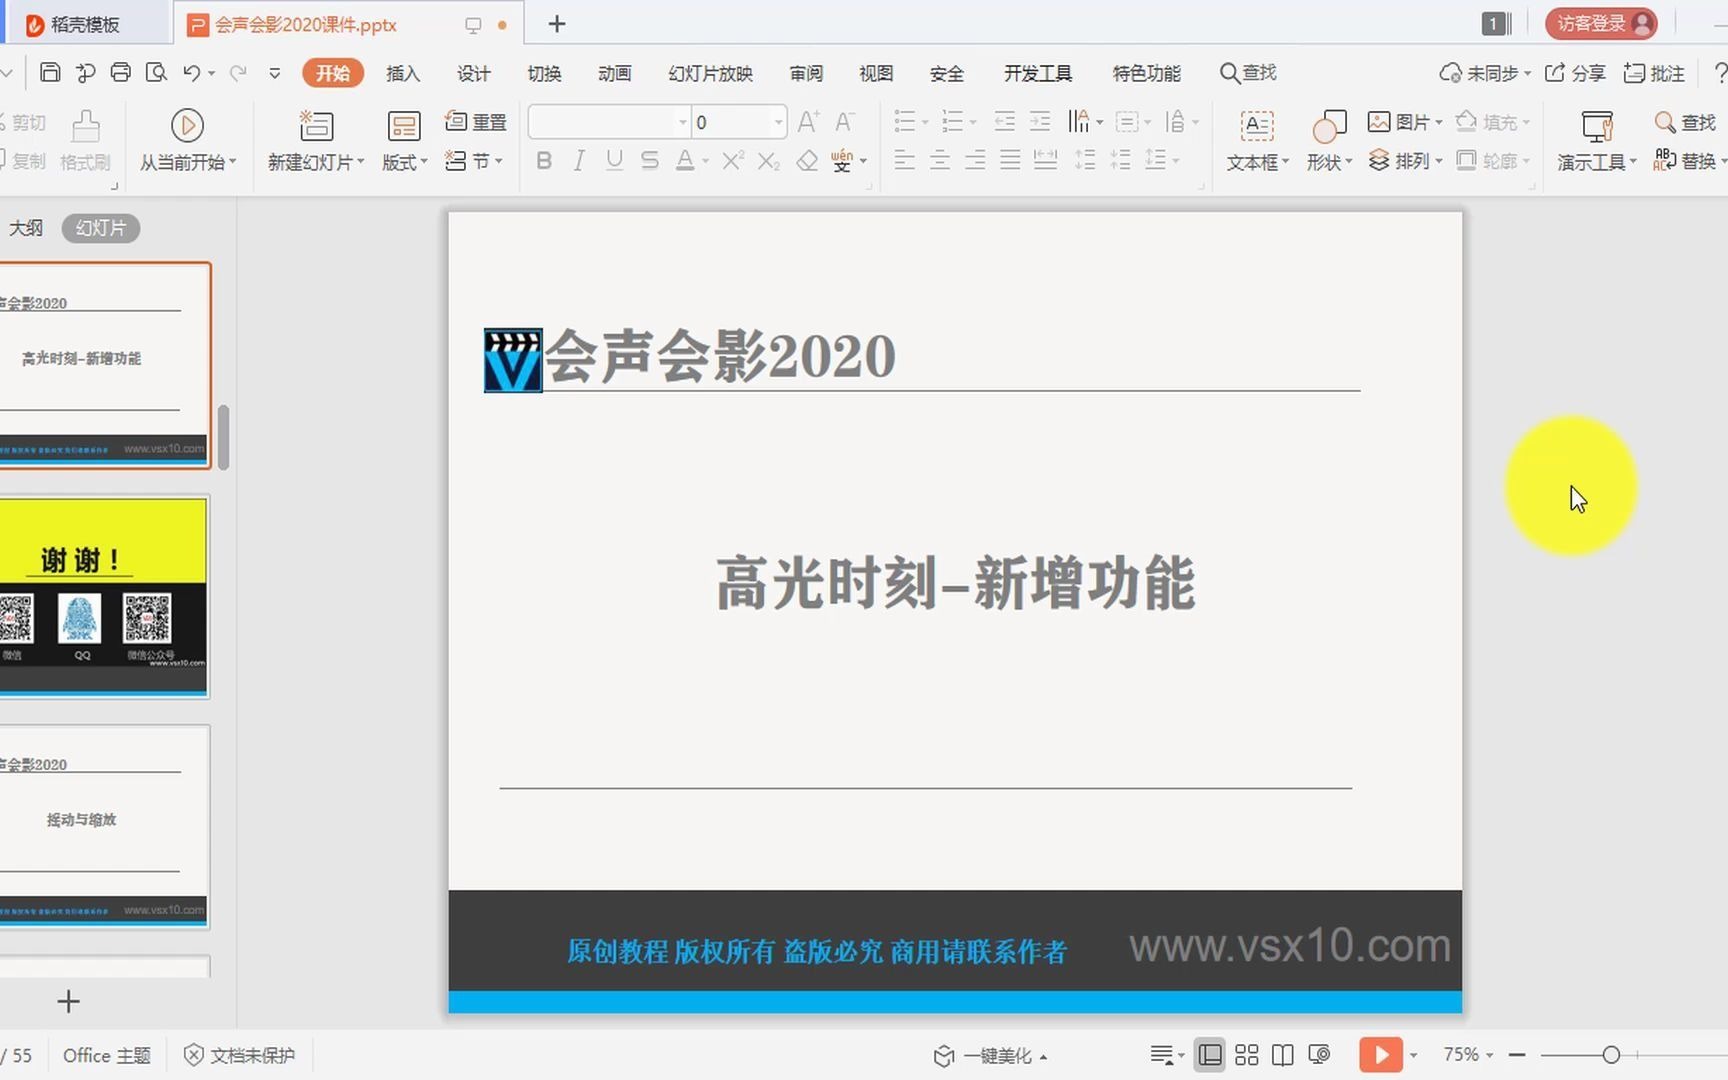The height and width of the screenshot is (1080, 1728).
Task: Click the zoom slider handle
Action: 1611,1055
